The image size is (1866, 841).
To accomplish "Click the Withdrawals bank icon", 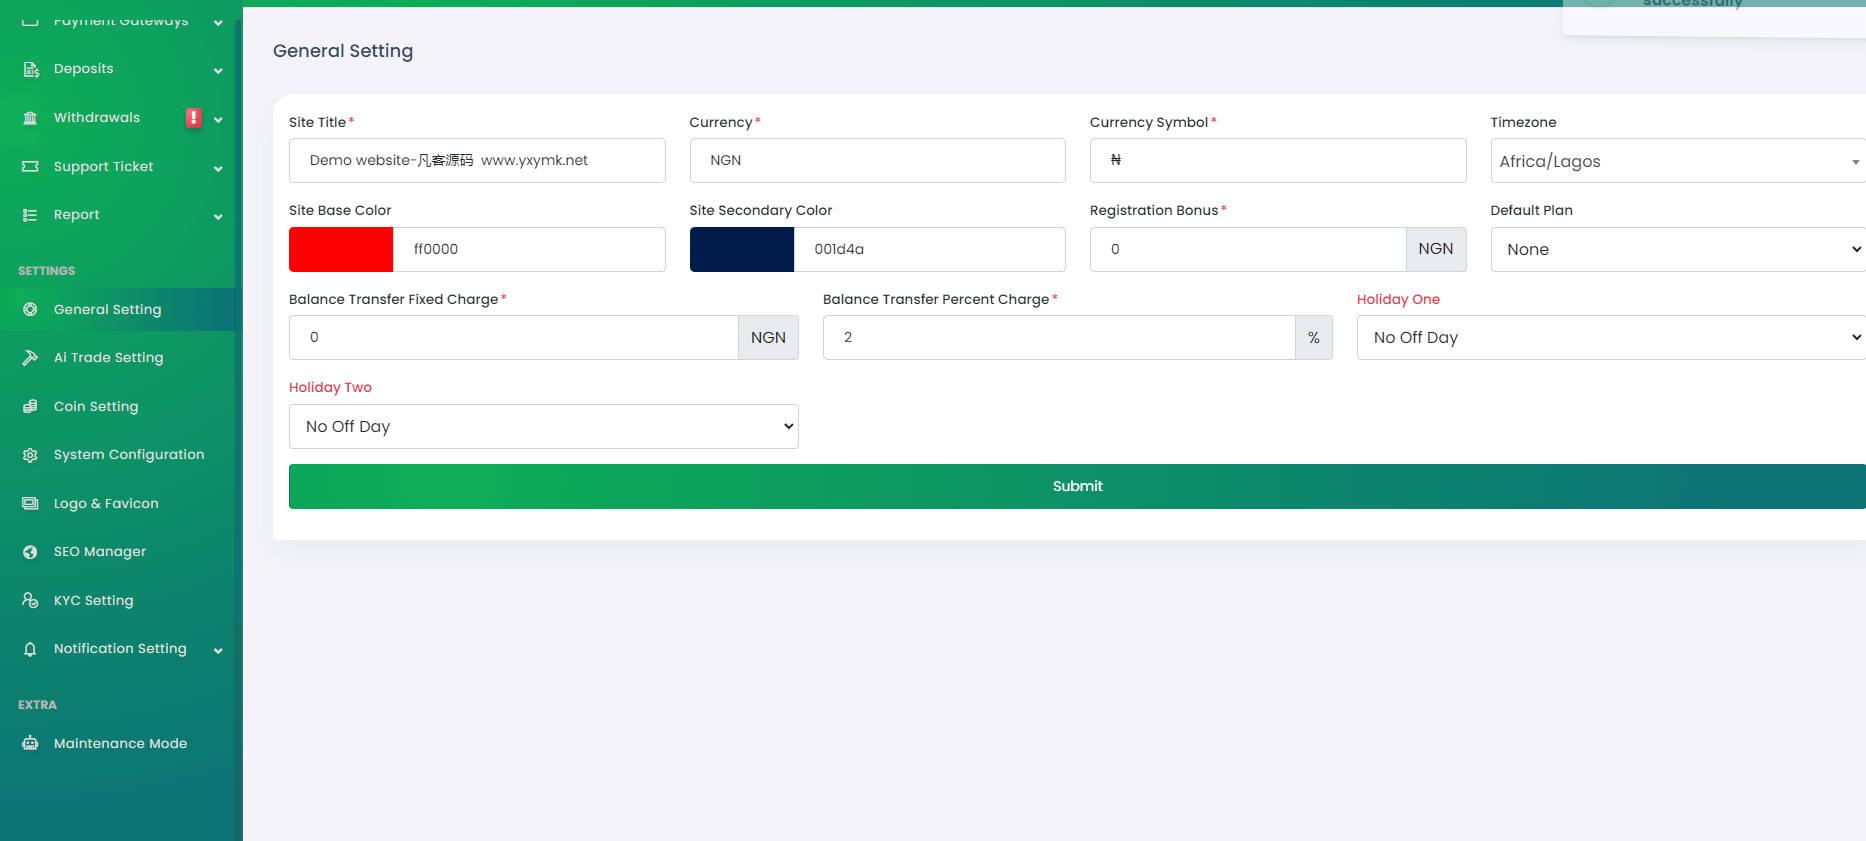I will coord(31,118).
